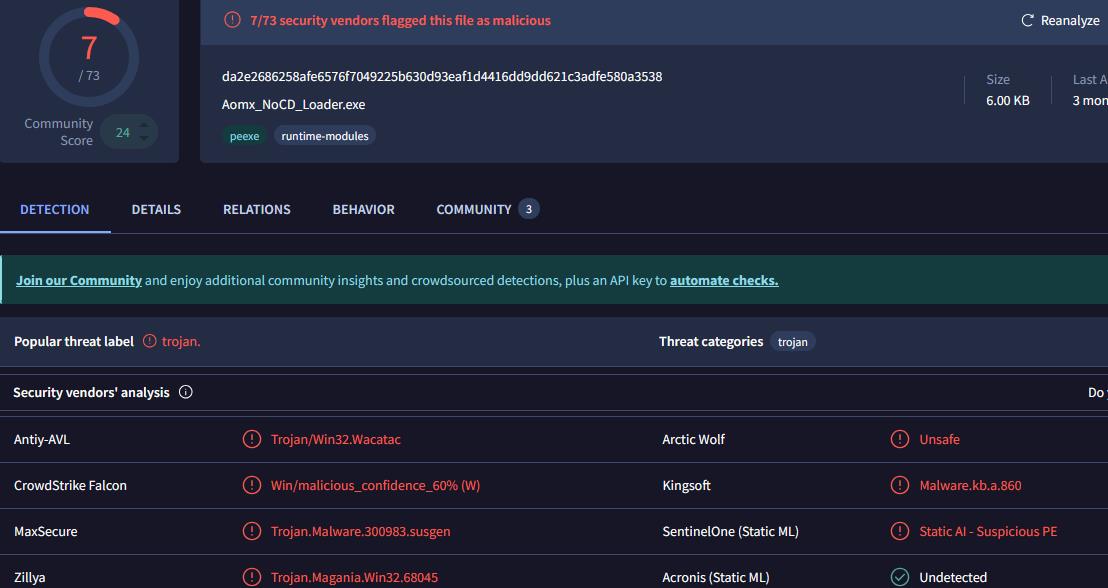
Task: Click the alert icon for Static AI - Suspicious PE
Action: coord(900,531)
